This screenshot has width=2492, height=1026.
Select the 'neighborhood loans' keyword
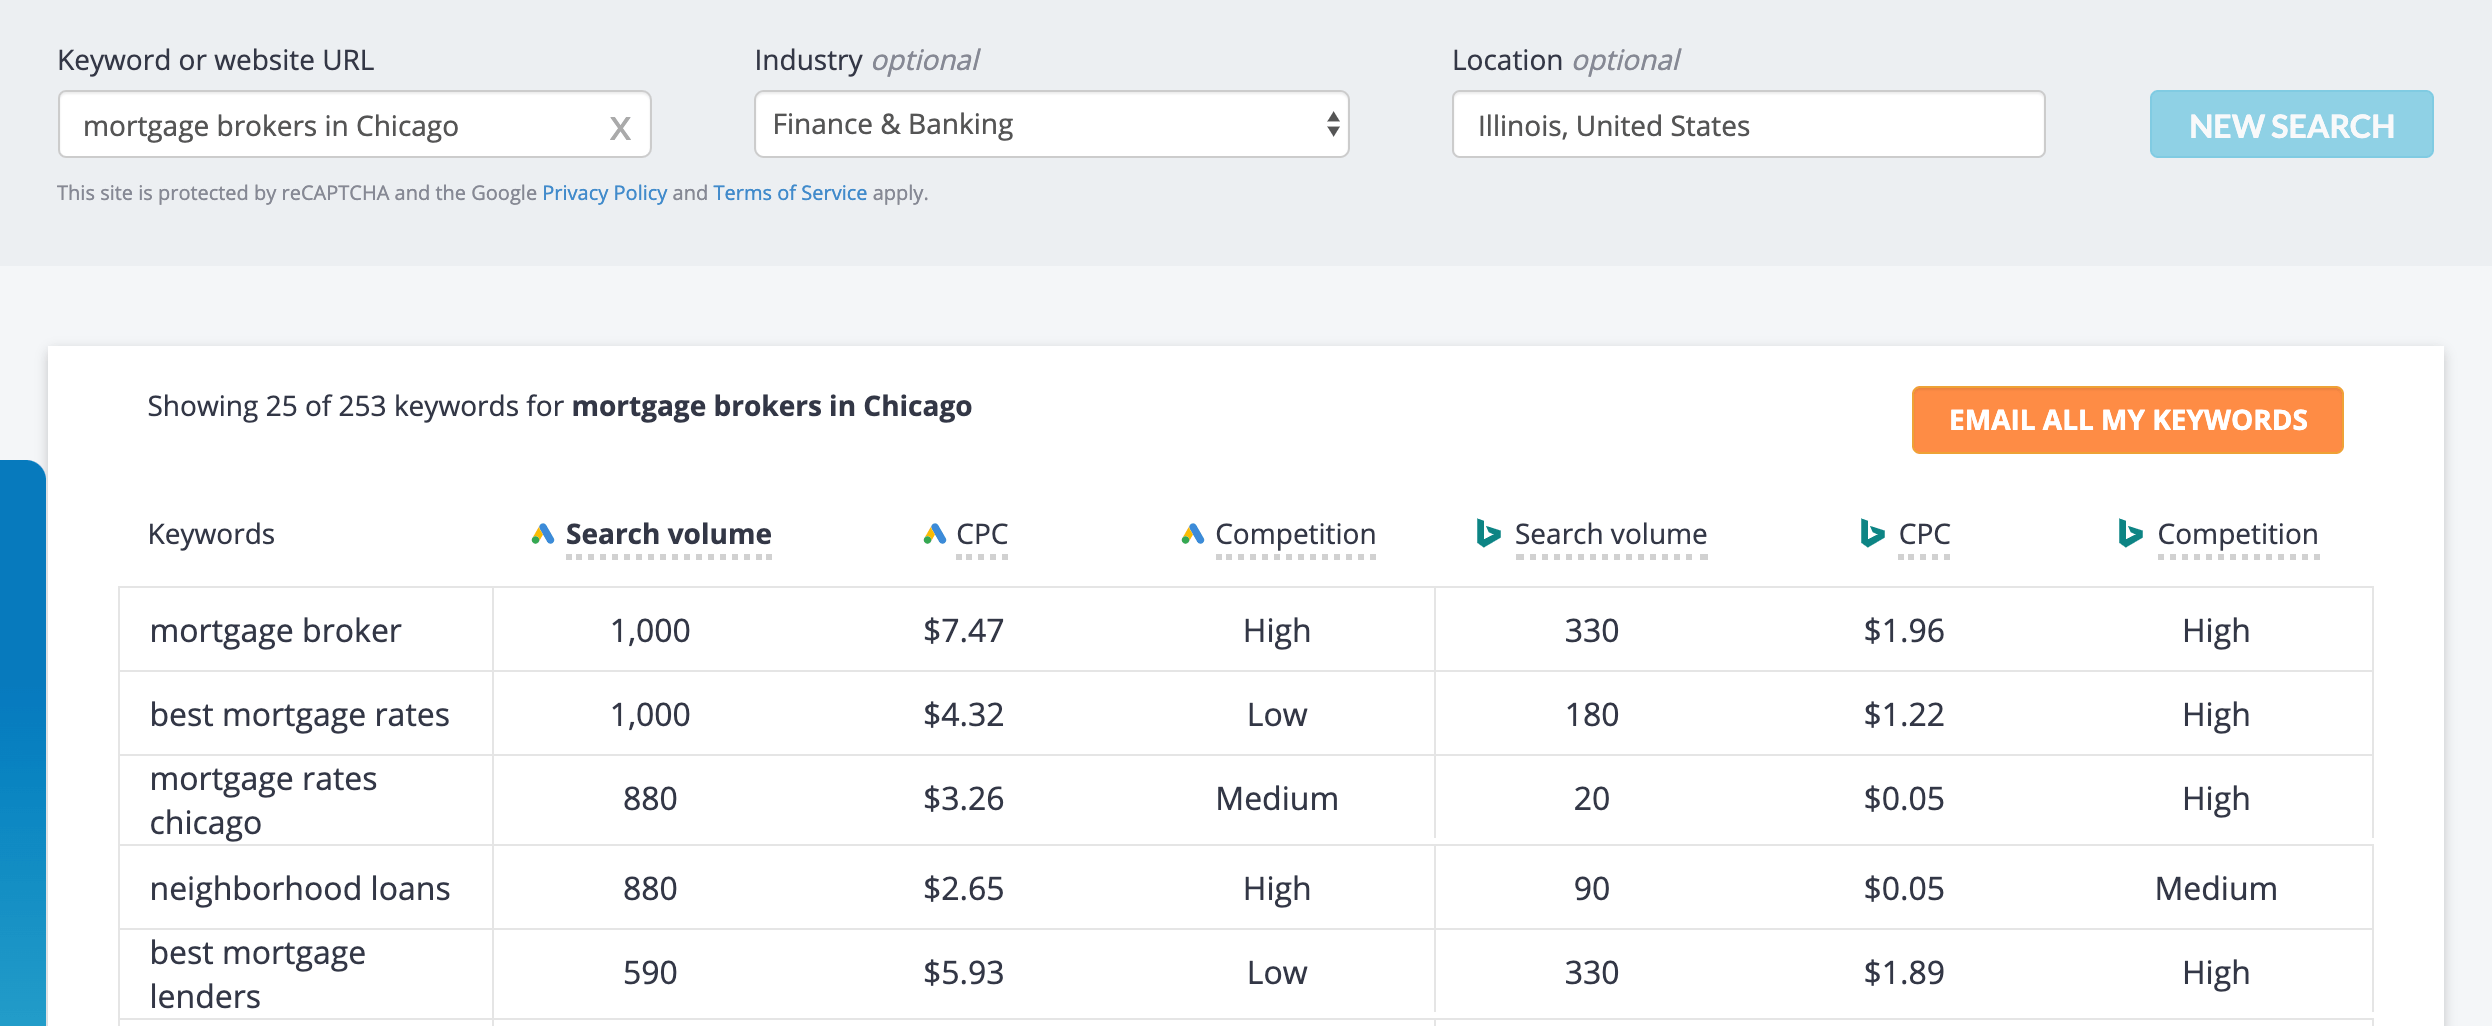[300, 888]
